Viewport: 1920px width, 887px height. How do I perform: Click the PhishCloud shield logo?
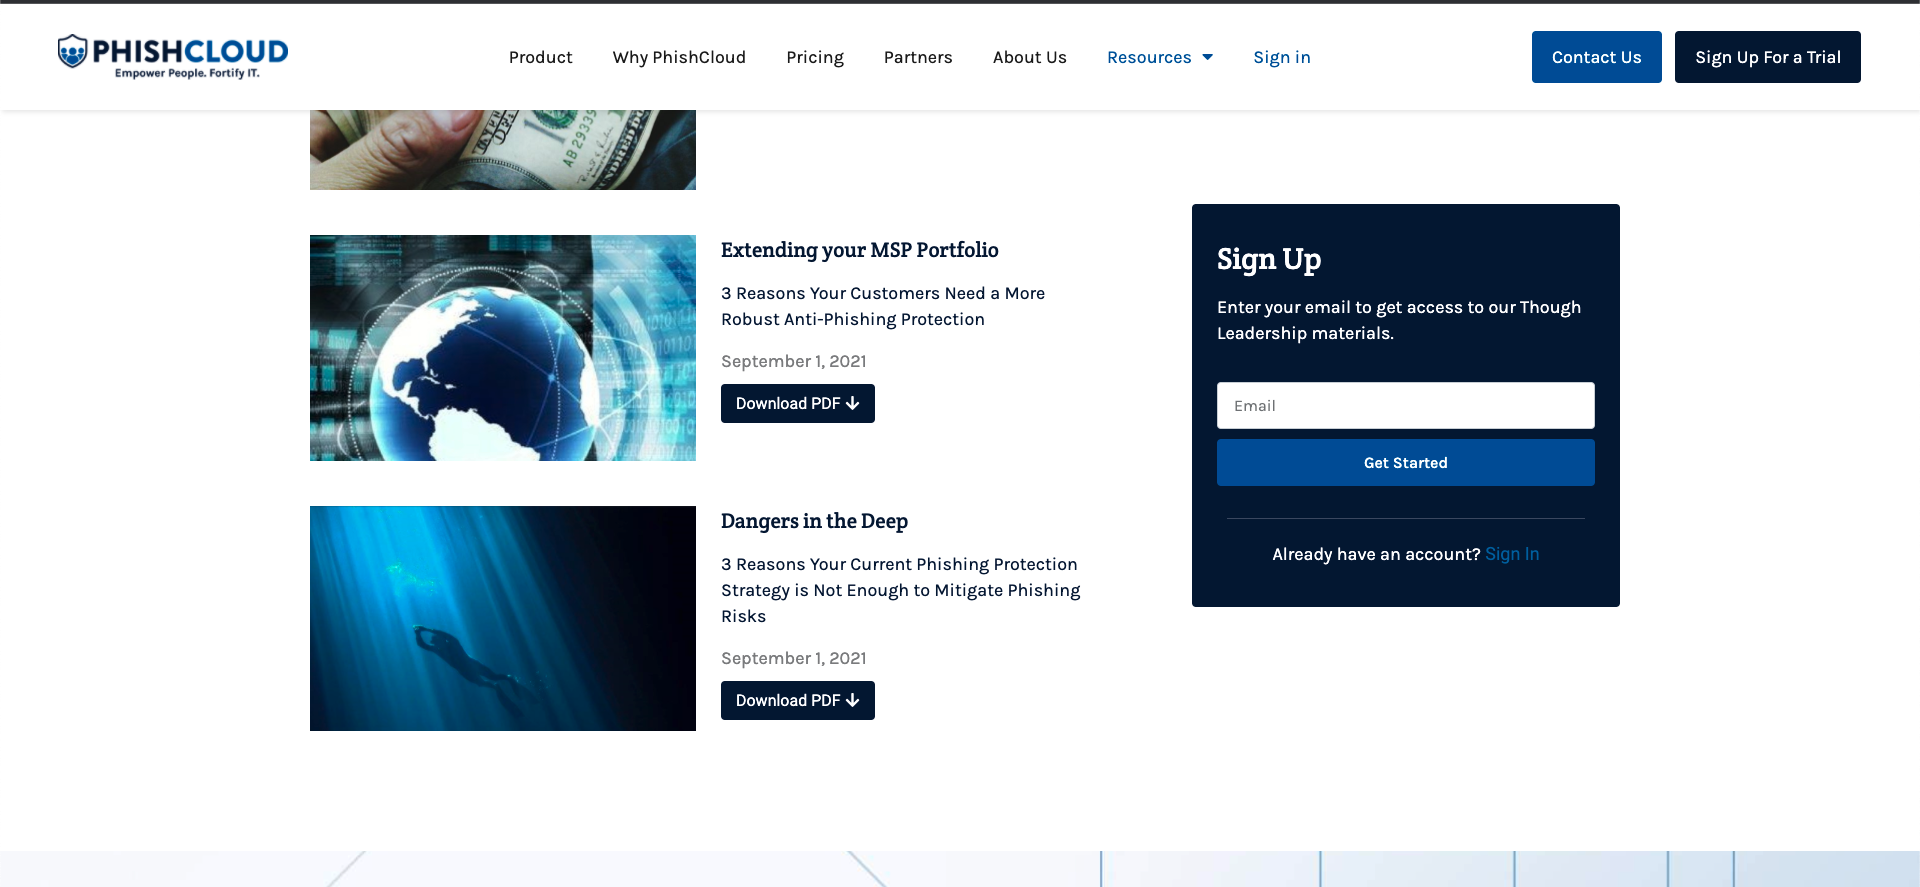tap(72, 51)
